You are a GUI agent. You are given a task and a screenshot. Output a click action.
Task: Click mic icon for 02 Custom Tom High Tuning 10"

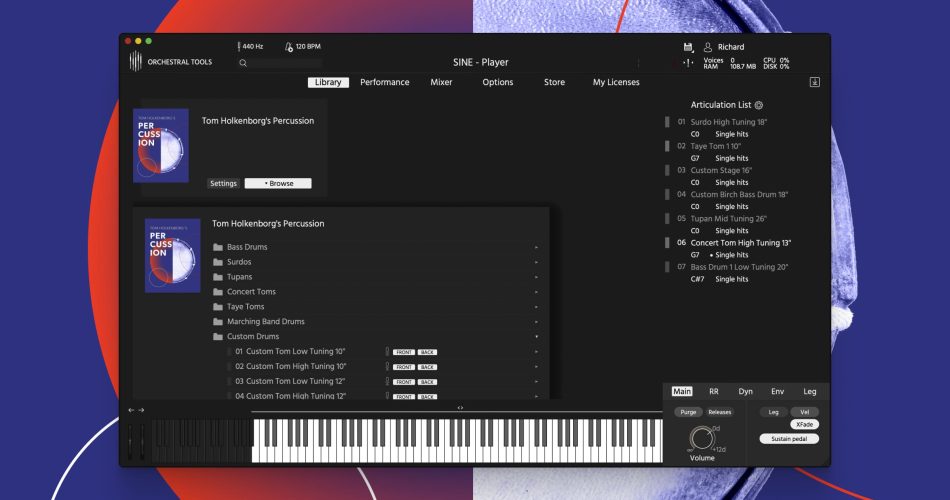coord(387,367)
